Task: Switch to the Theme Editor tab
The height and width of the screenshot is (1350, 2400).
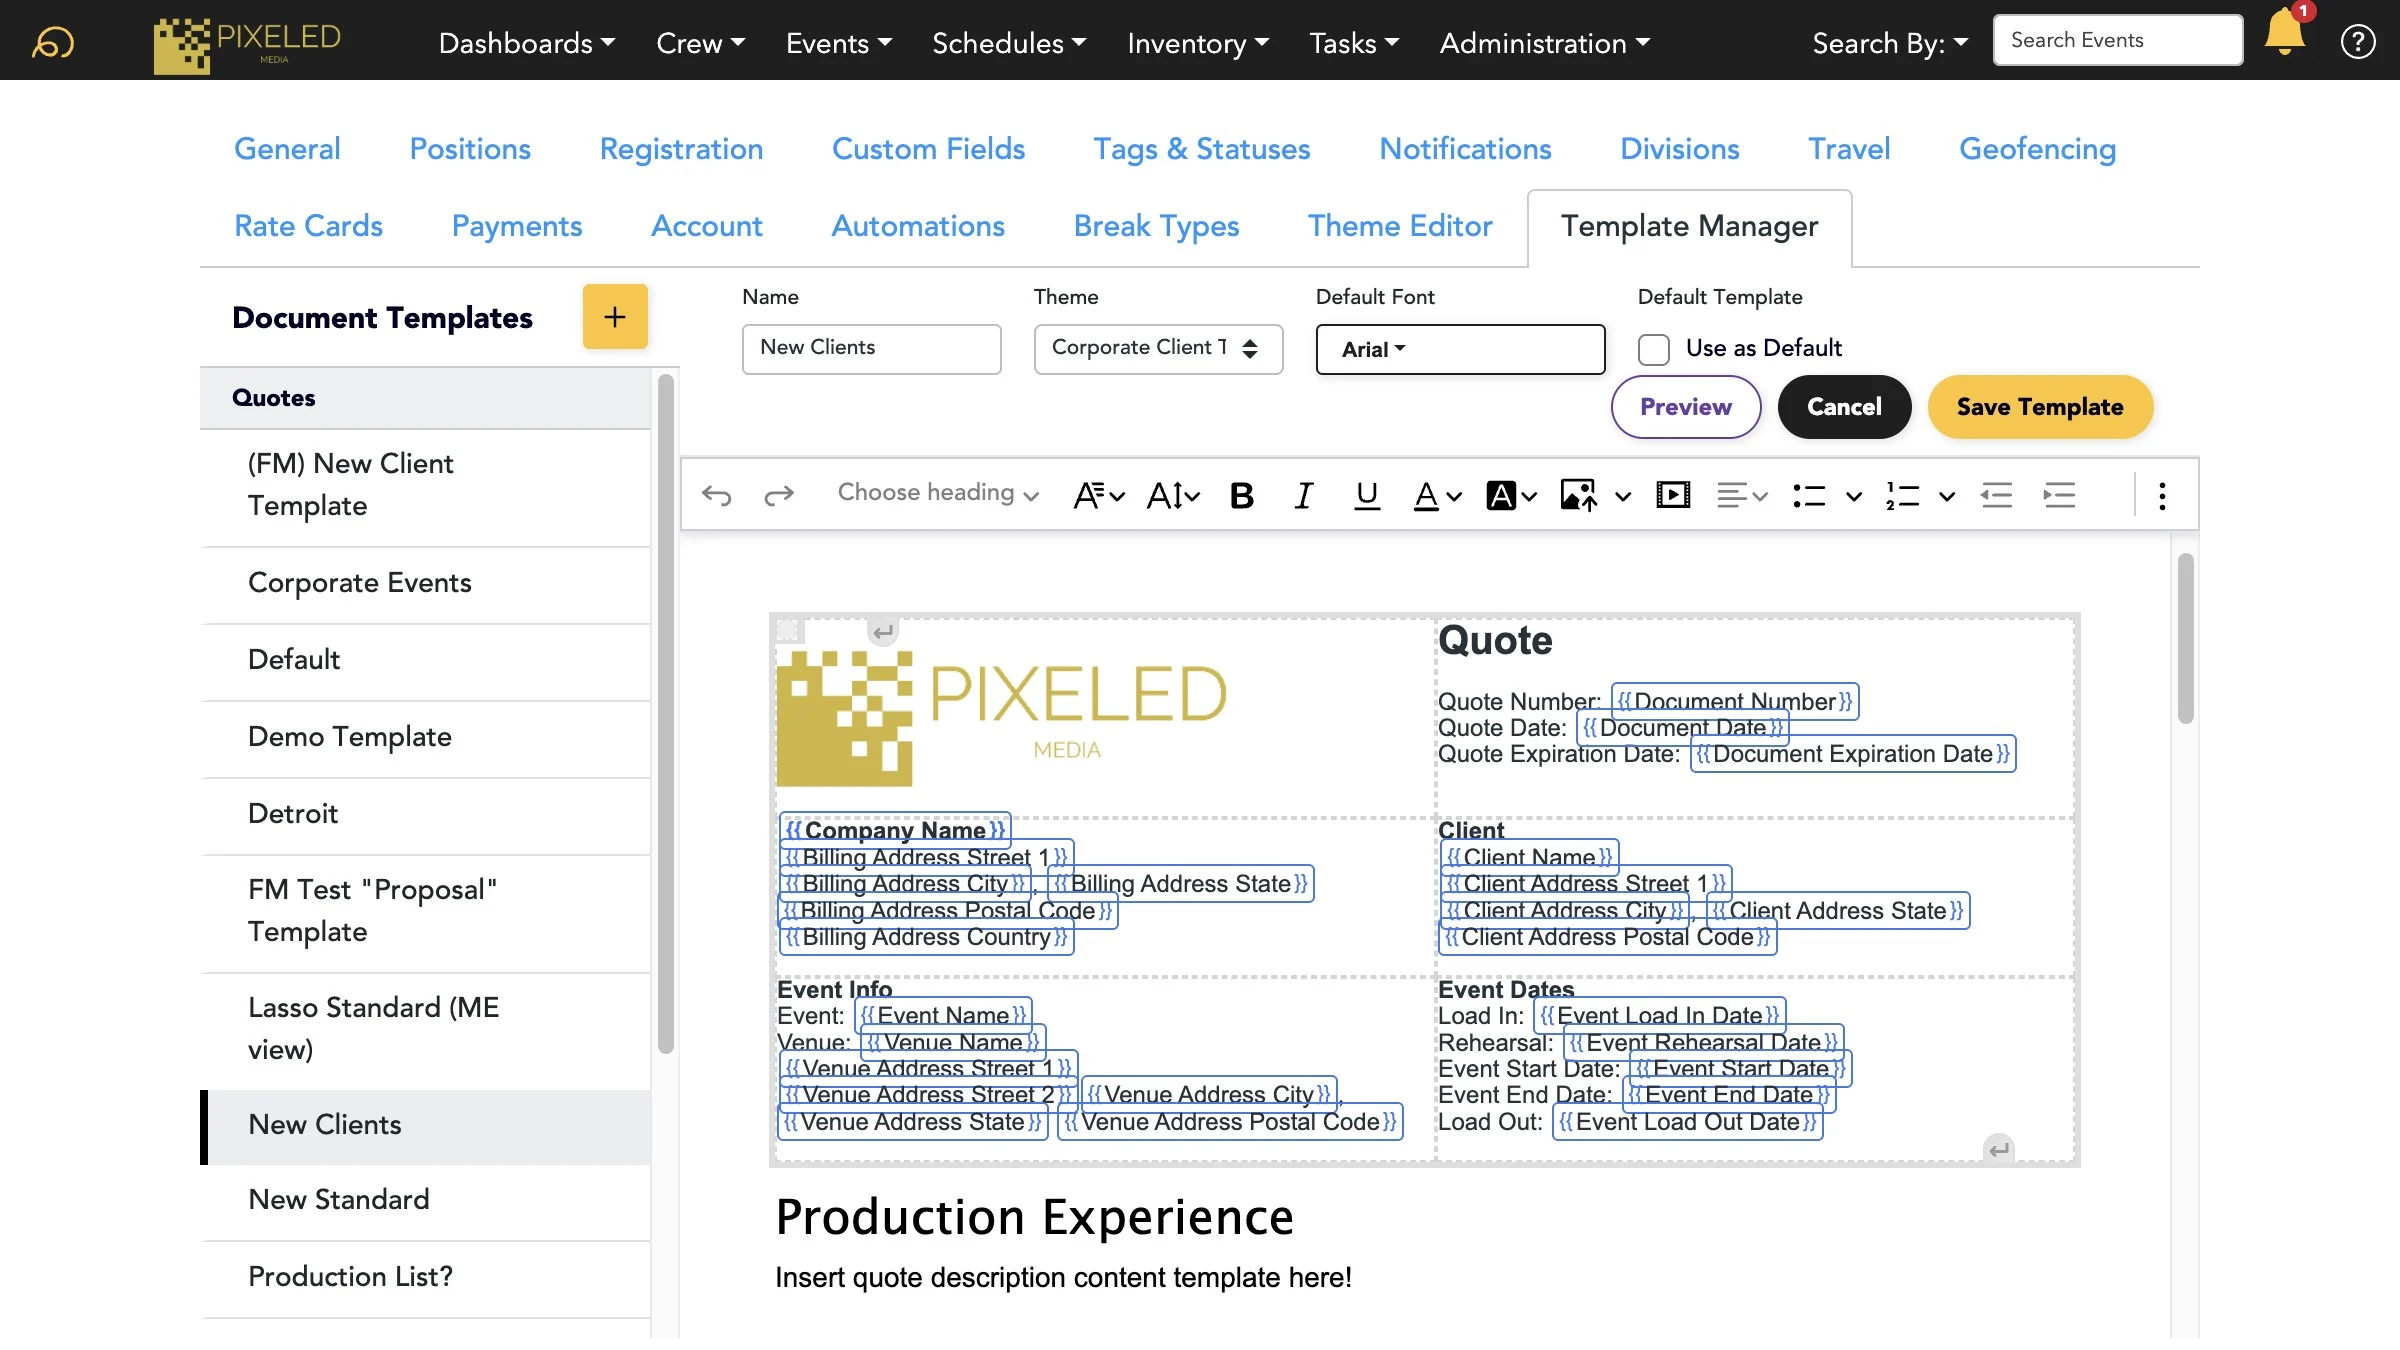Action: pos(1400,226)
